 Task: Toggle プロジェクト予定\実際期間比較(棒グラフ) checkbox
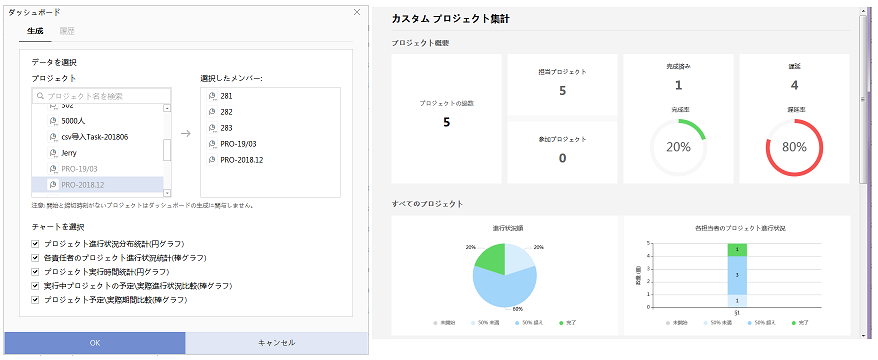(36, 300)
